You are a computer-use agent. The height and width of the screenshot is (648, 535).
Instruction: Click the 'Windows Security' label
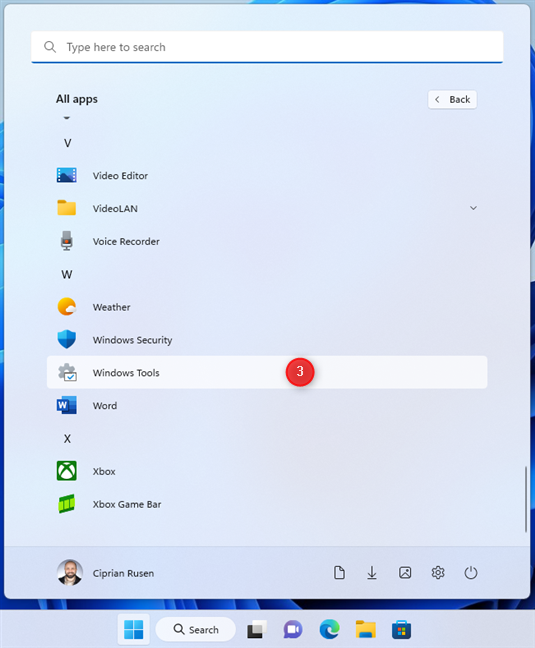coord(132,340)
